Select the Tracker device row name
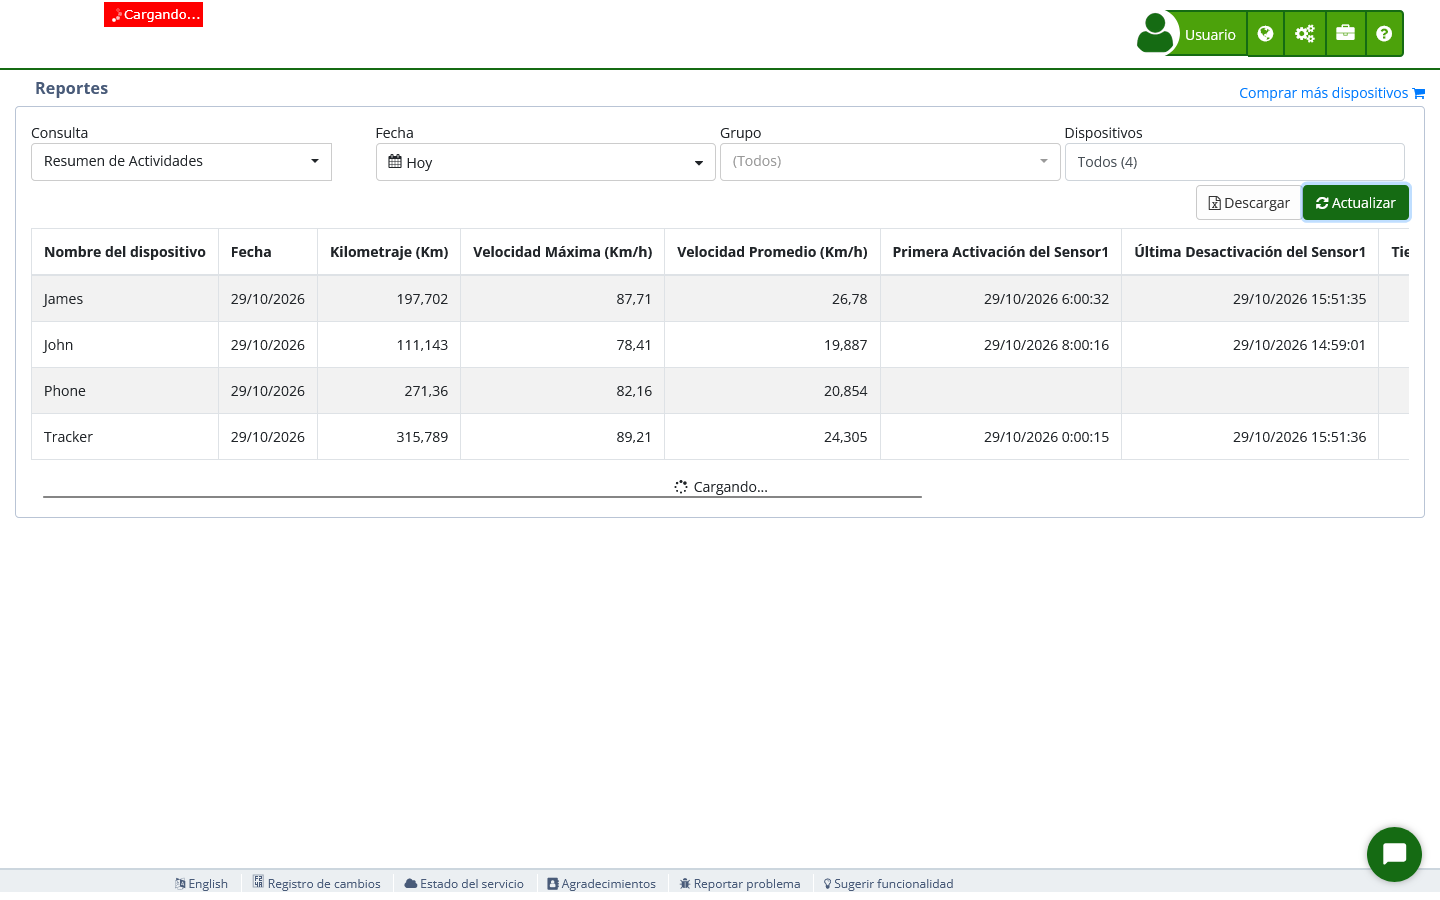1440x900 pixels. coord(68,437)
